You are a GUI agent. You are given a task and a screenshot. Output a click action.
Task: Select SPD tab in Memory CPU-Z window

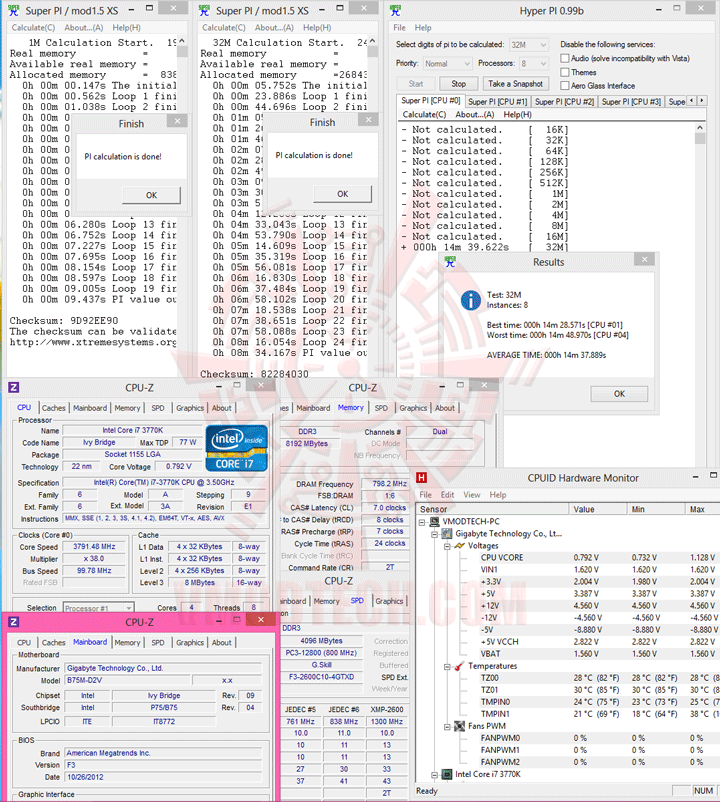pos(381,408)
